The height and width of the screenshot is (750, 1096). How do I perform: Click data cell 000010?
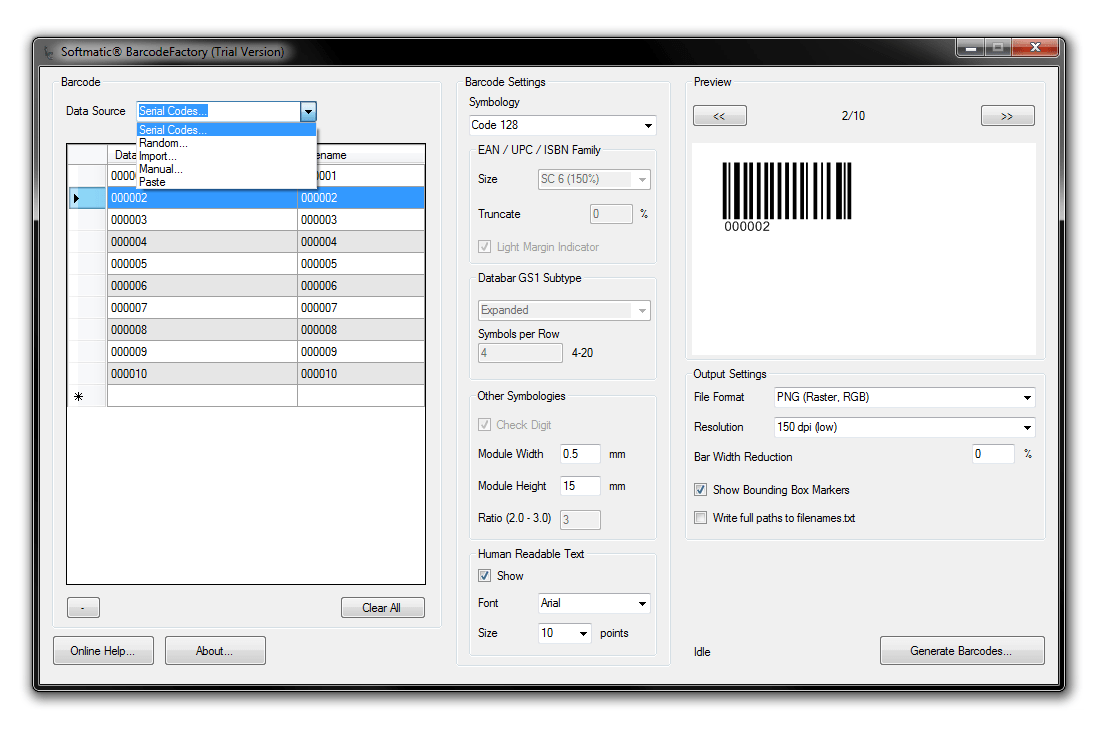[203, 374]
